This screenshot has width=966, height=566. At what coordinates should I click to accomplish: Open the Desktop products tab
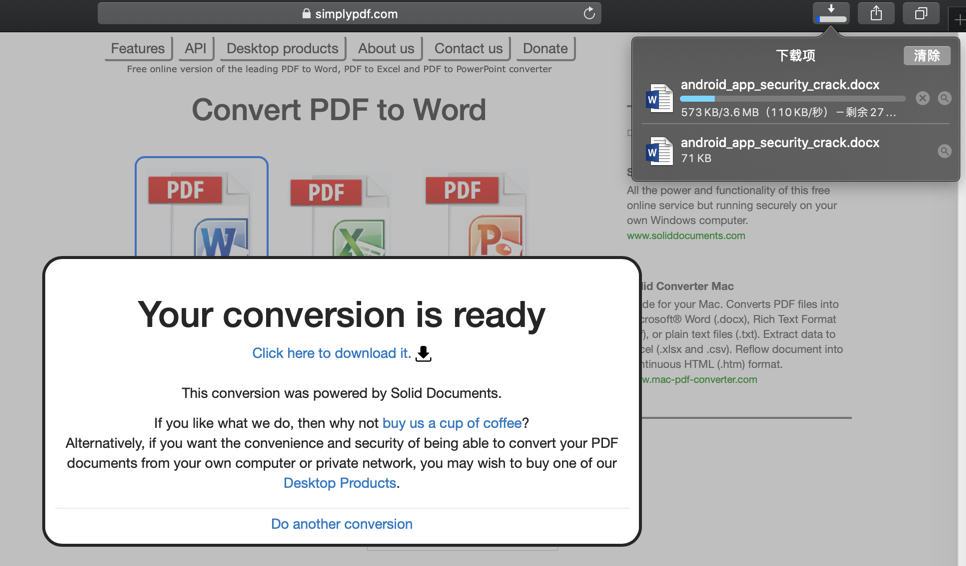pos(282,49)
